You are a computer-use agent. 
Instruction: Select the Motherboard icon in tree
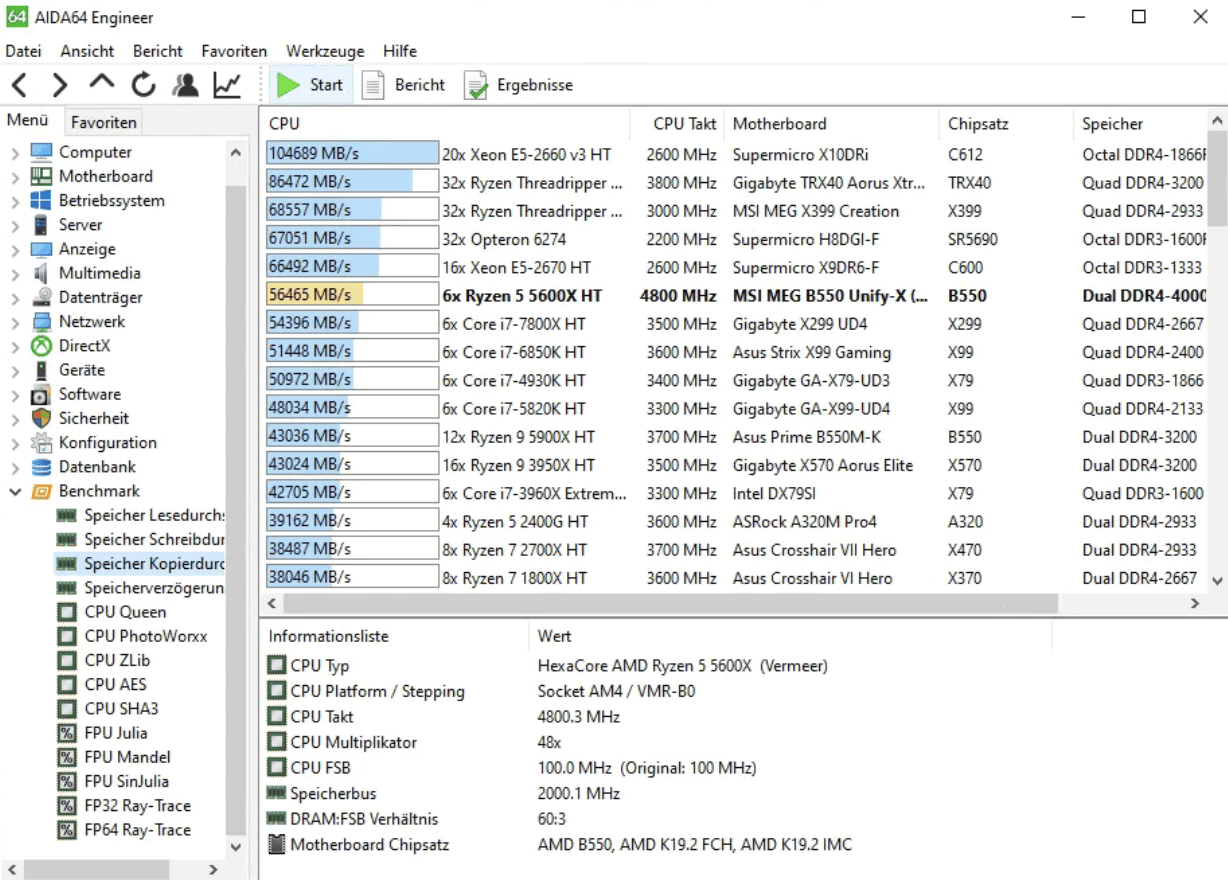41,176
